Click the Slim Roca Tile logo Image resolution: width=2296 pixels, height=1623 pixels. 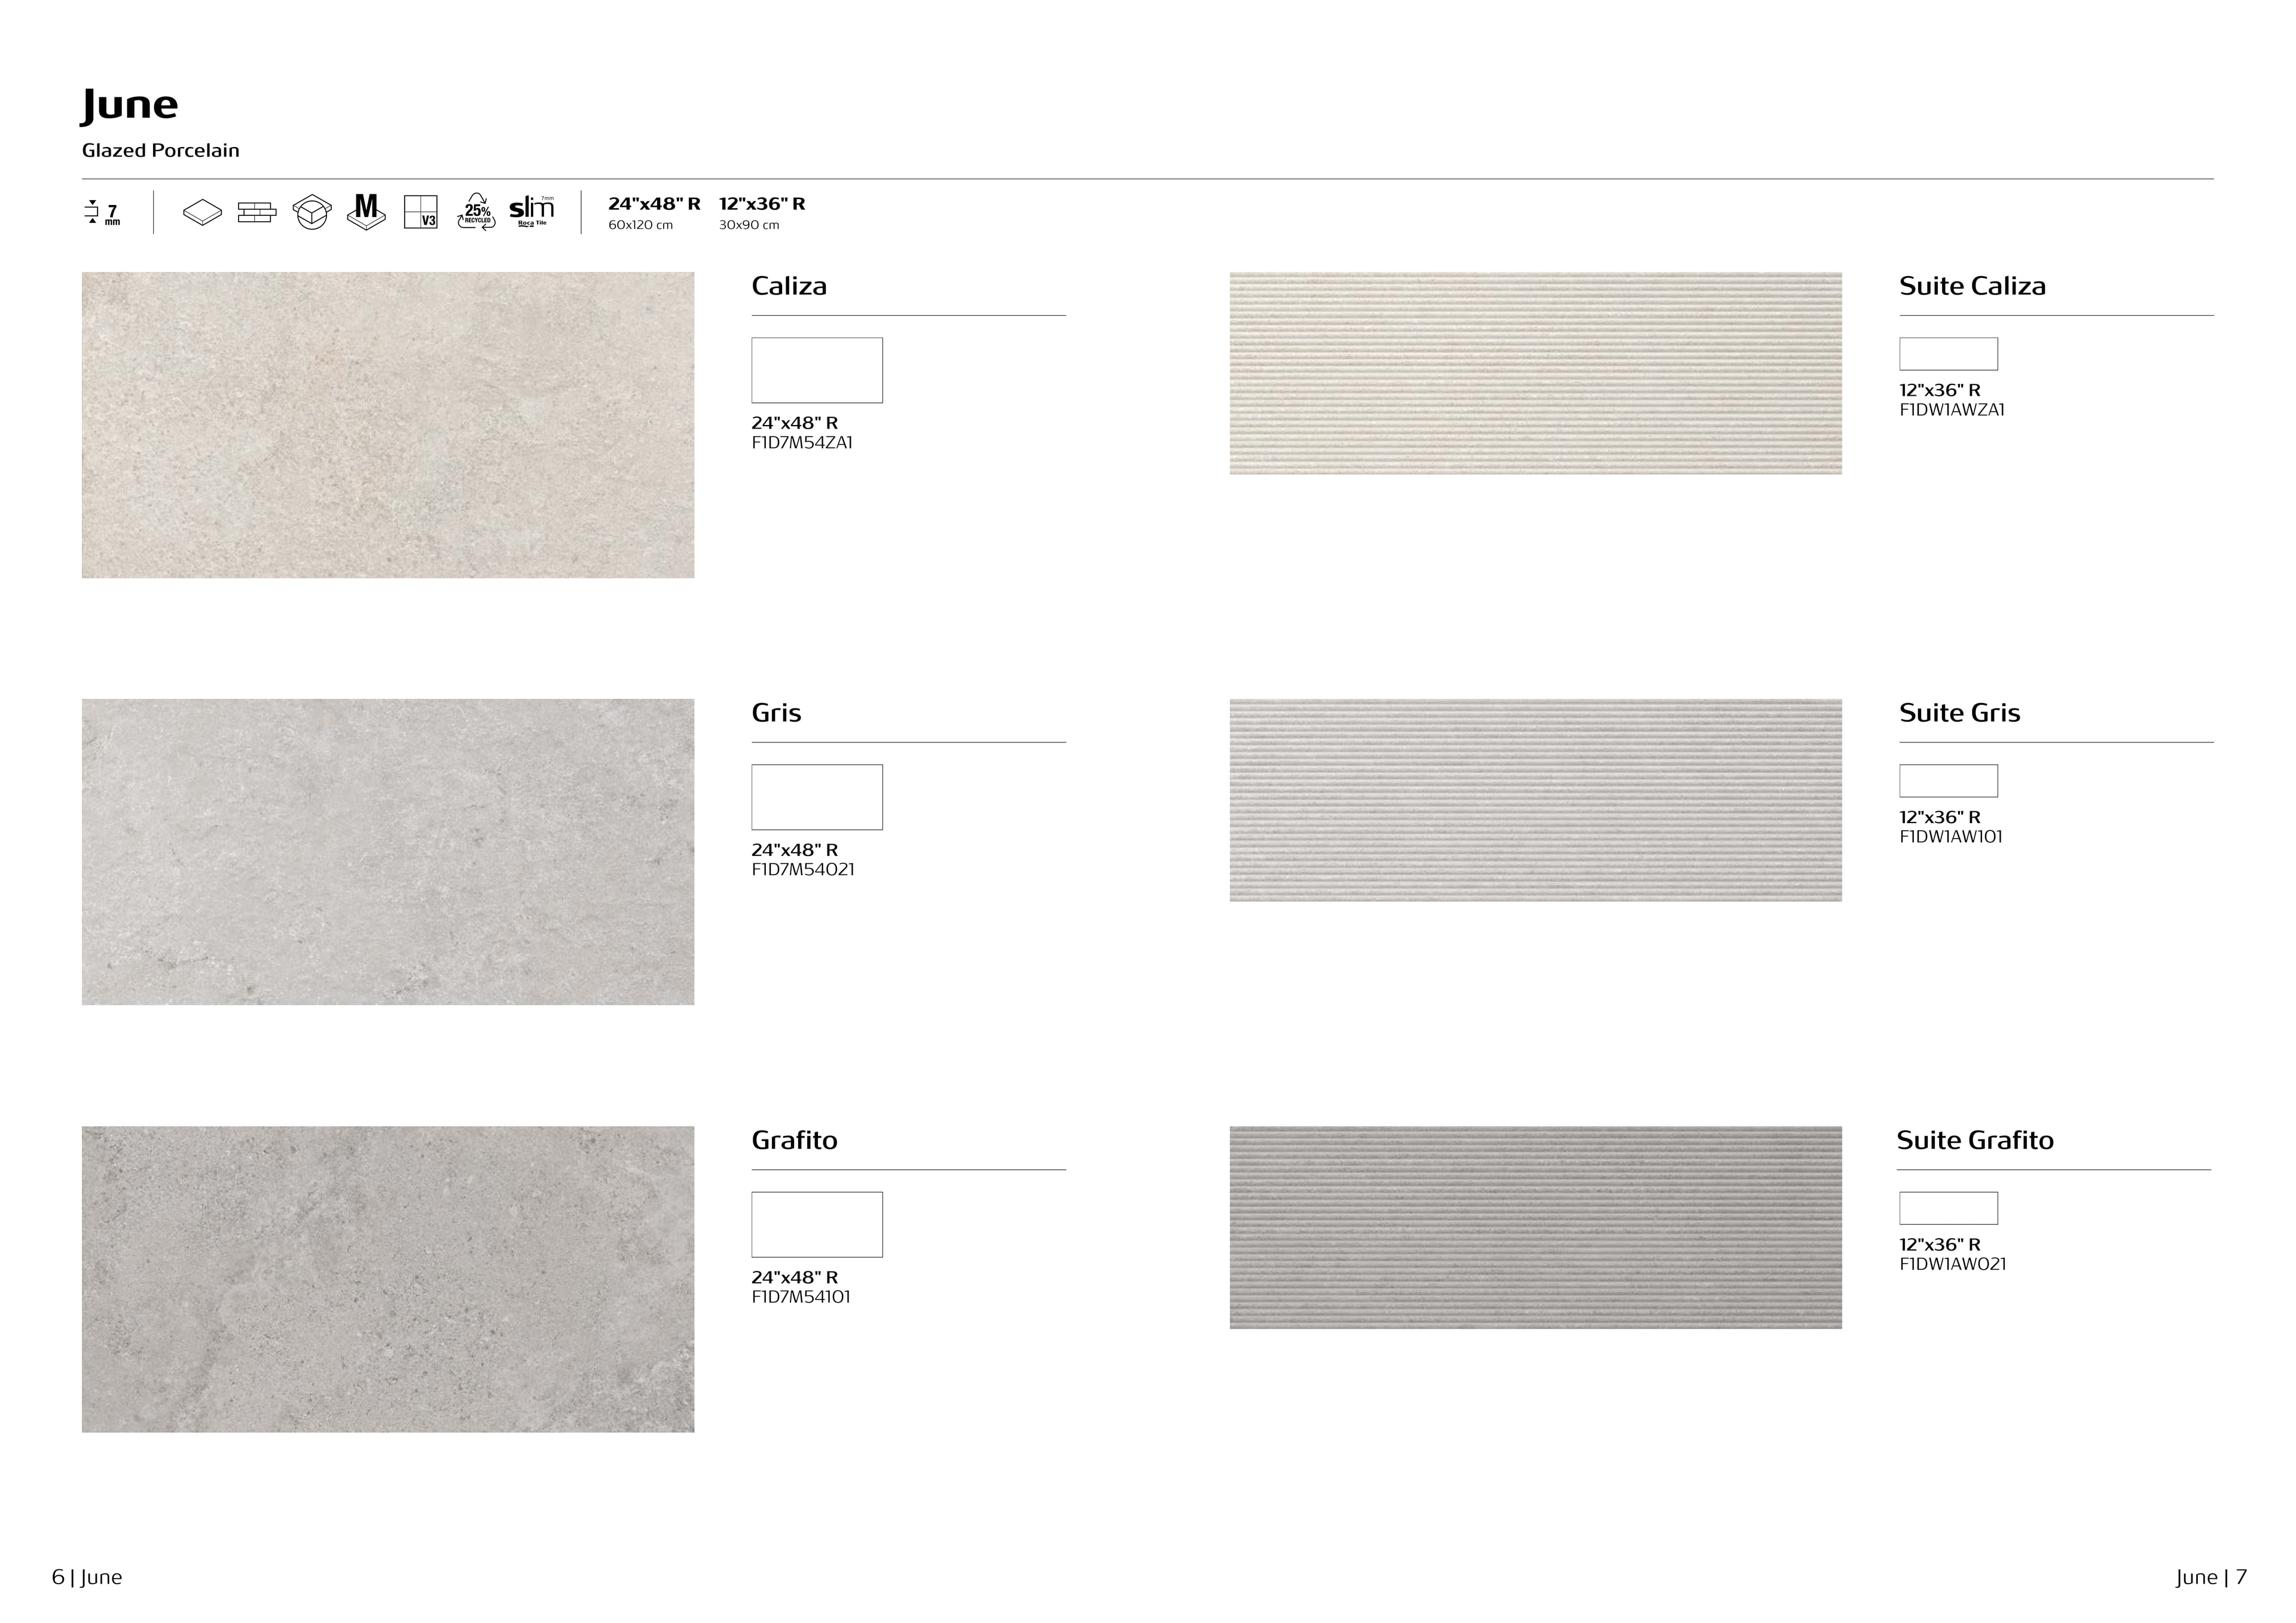click(531, 211)
